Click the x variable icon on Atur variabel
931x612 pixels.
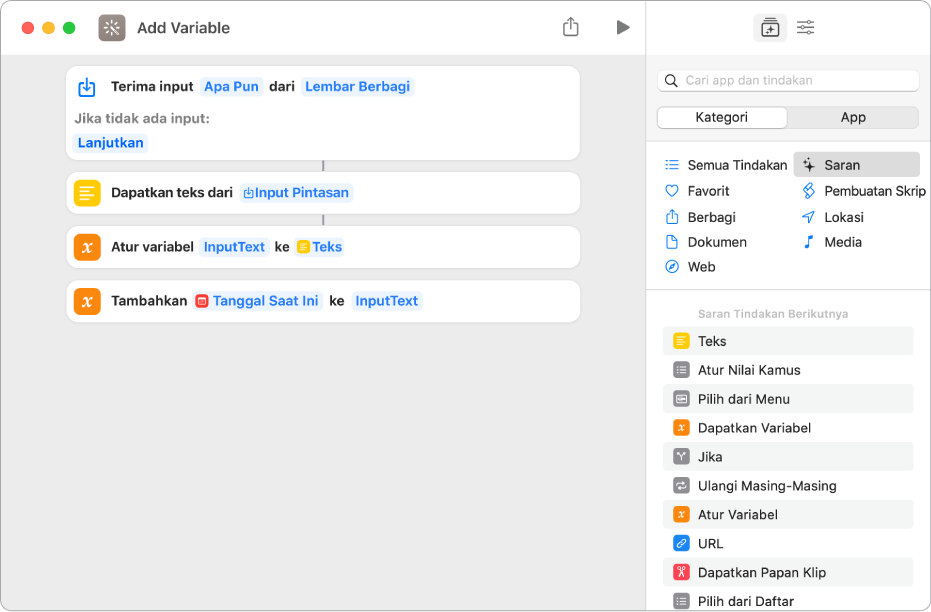87,247
